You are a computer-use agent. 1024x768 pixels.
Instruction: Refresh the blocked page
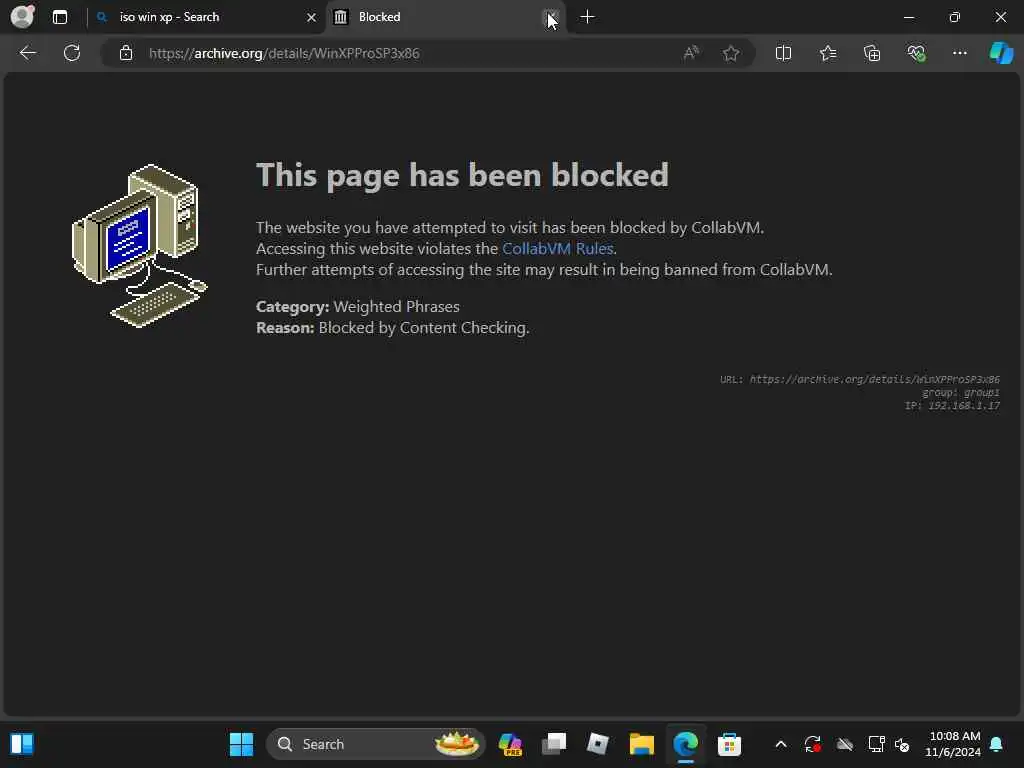72,53
